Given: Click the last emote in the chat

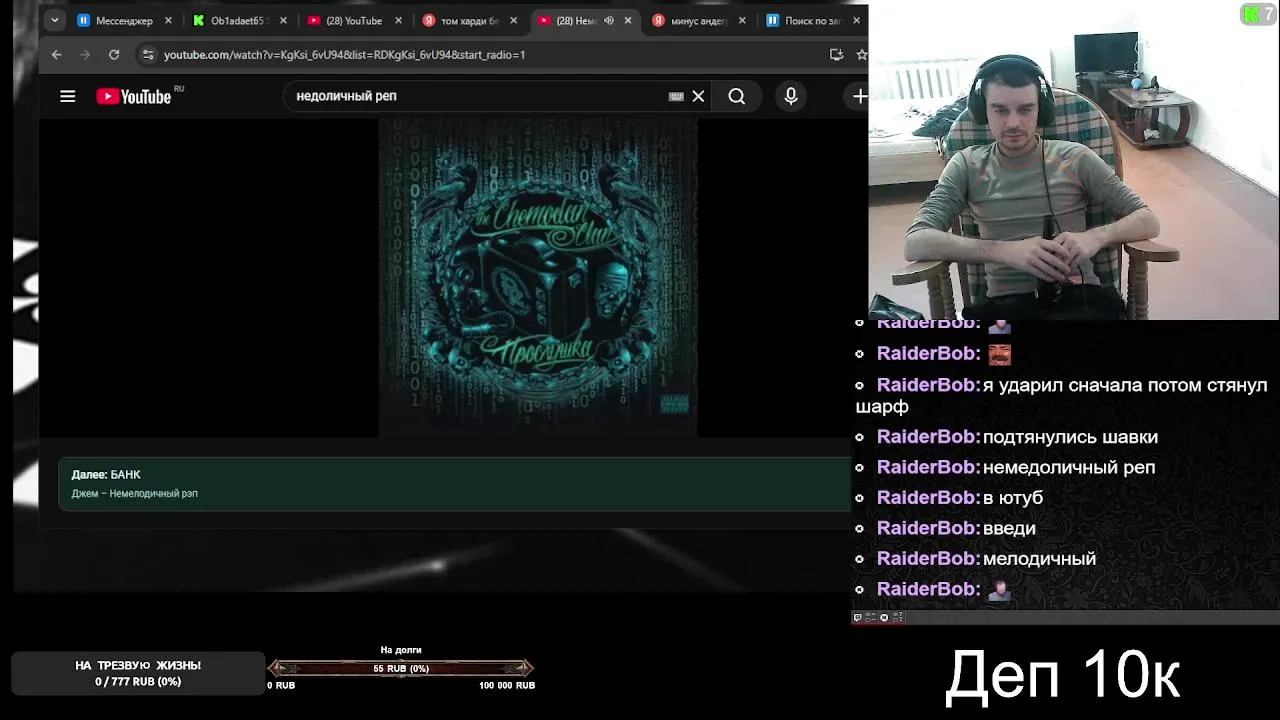Looking at the screenshot, I should click(x=999, y=590).
